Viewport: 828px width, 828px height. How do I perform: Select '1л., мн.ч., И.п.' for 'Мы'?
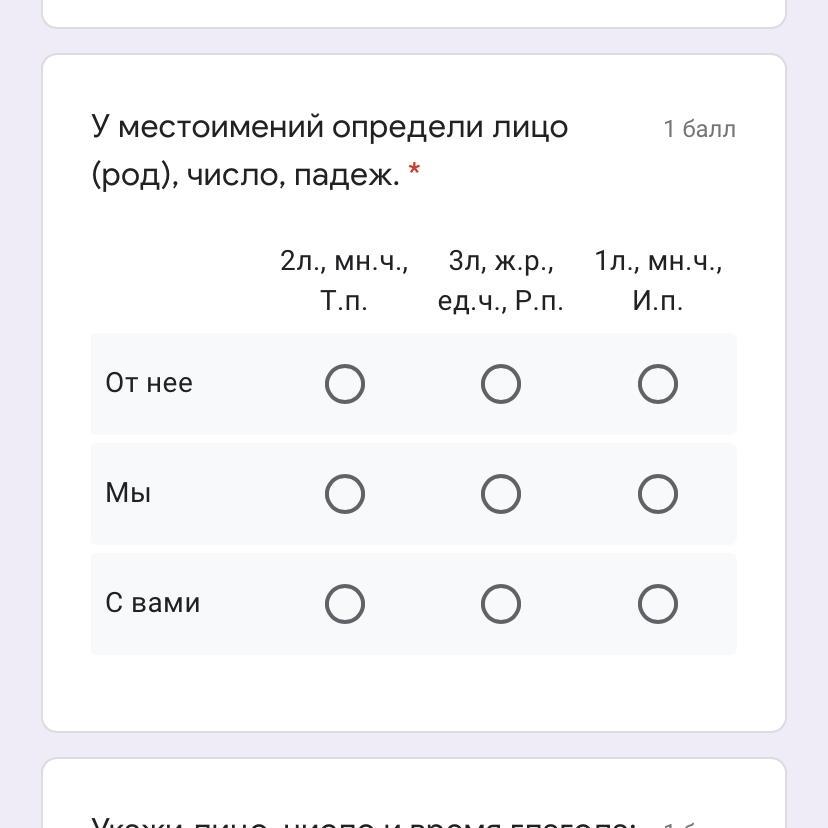(657, 494)
